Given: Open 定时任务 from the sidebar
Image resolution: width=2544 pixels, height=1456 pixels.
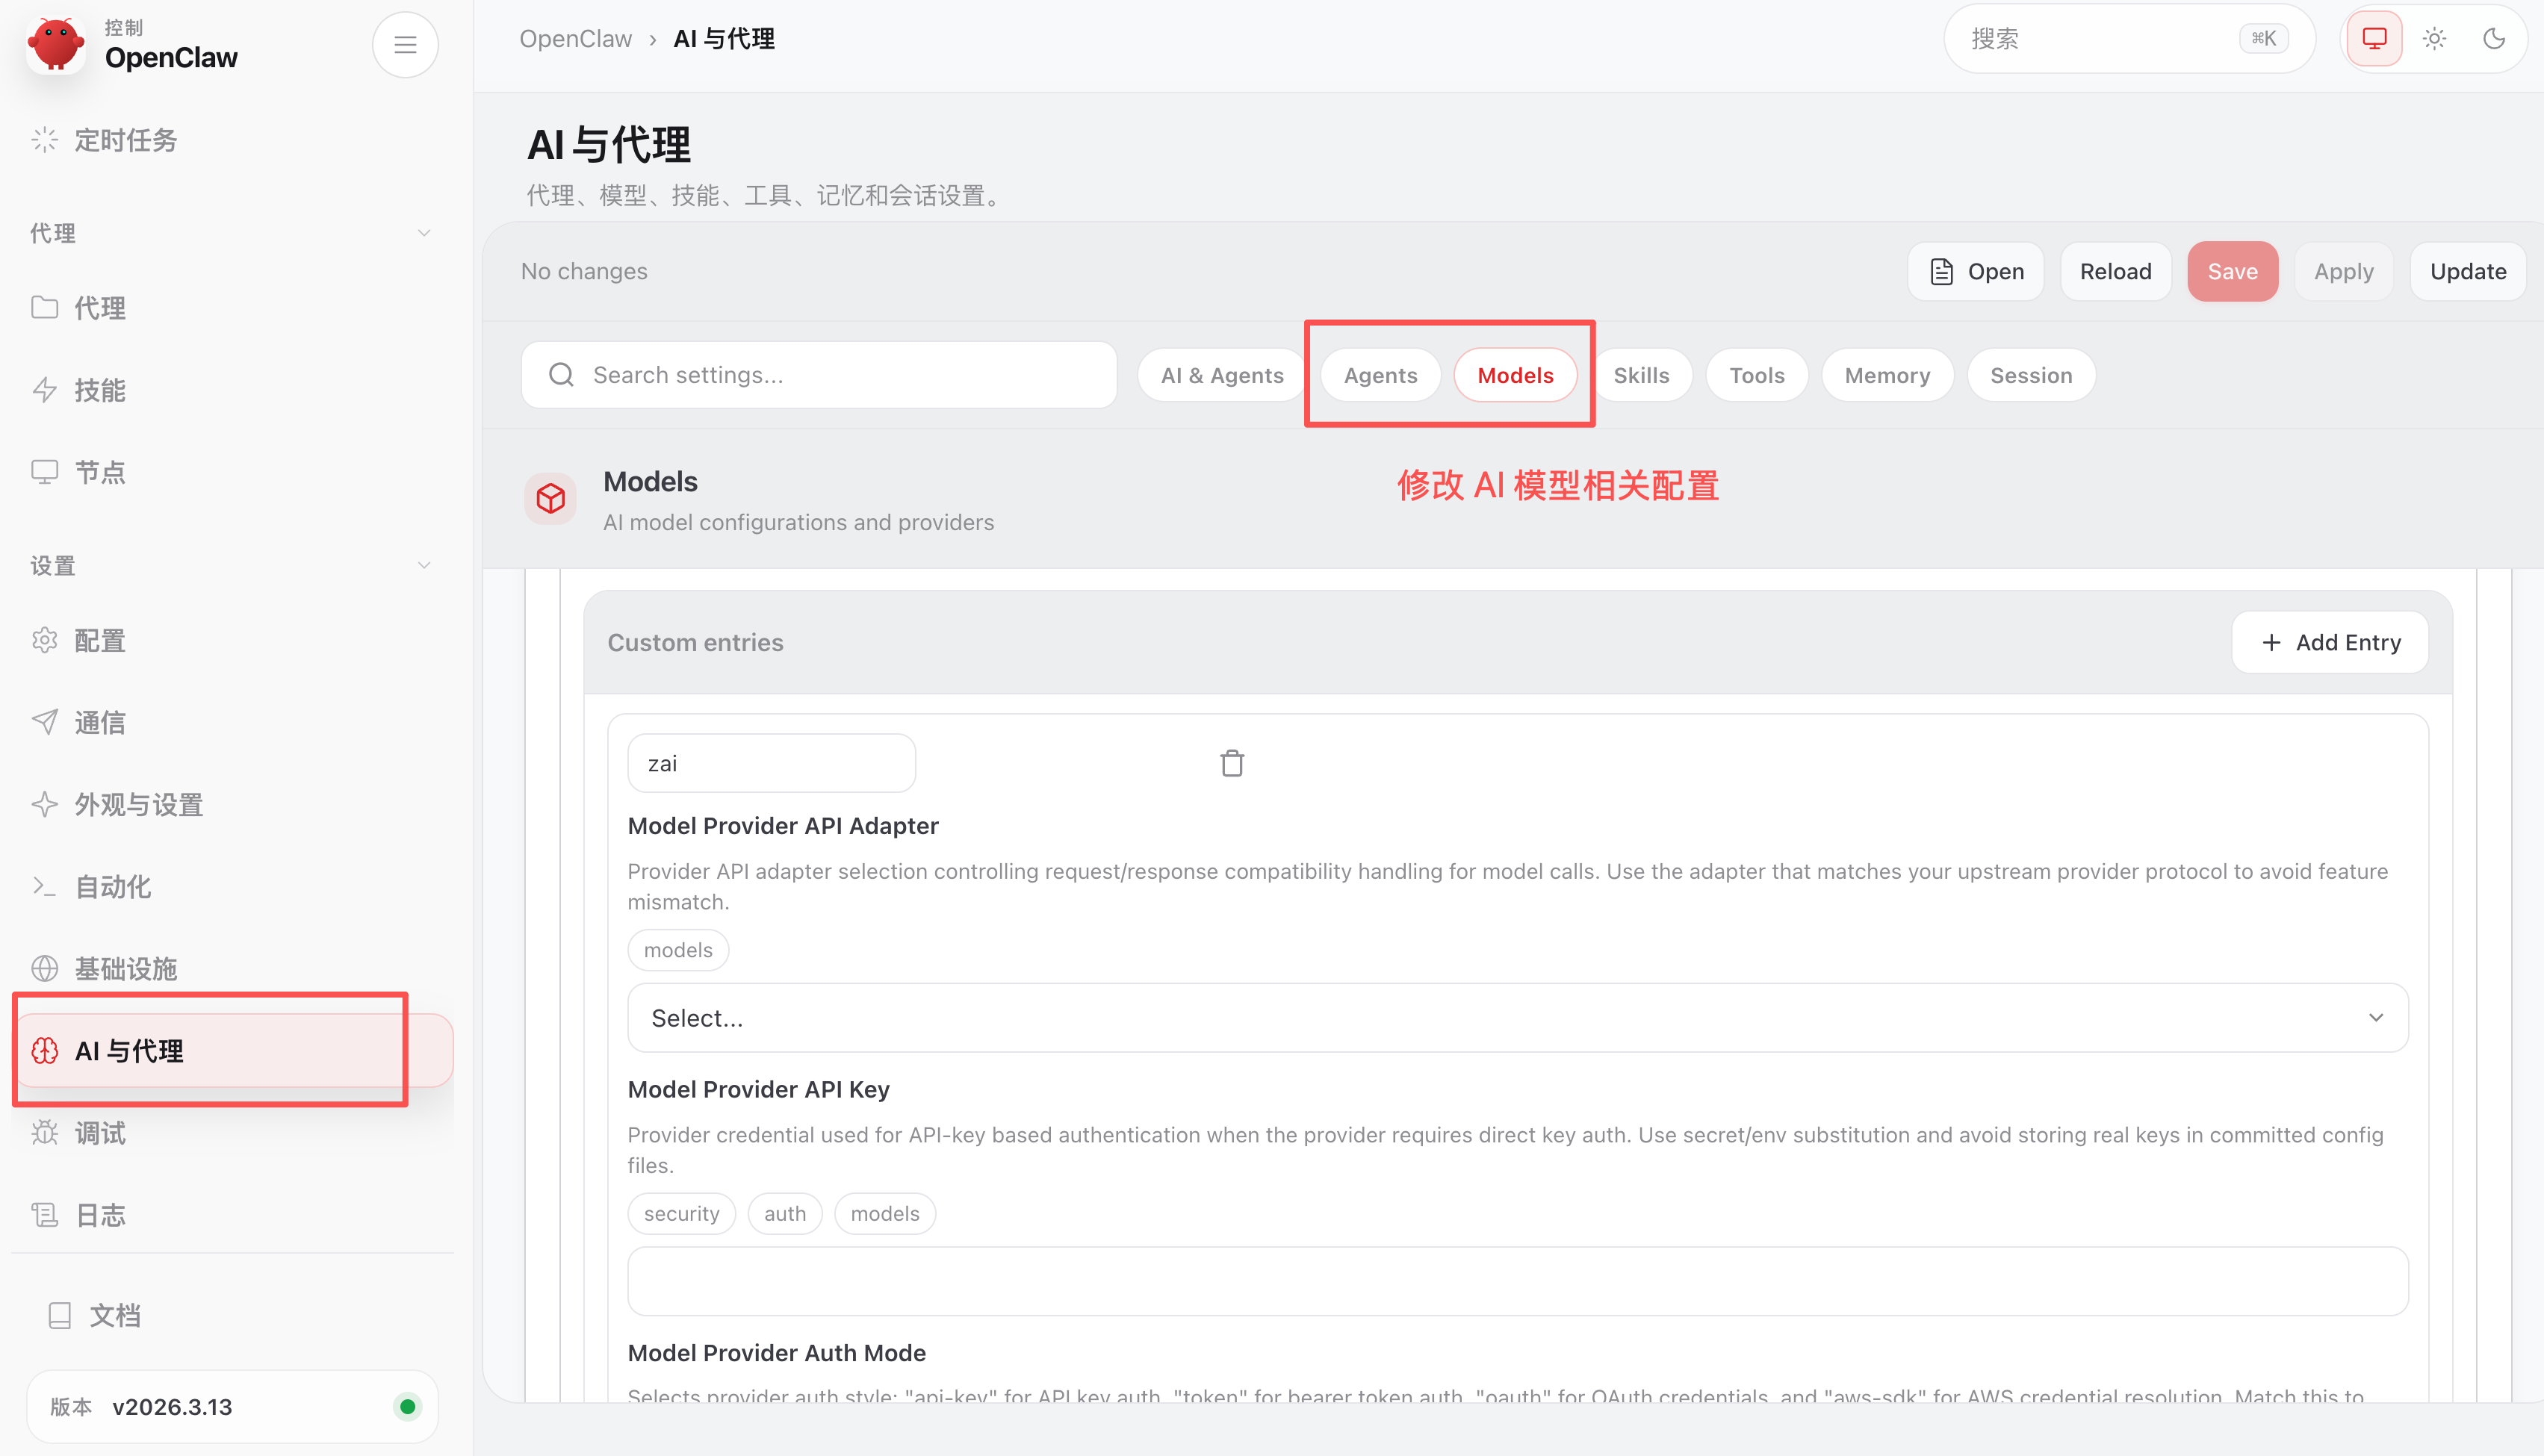Looking at the screenshot, I should 125,140.
